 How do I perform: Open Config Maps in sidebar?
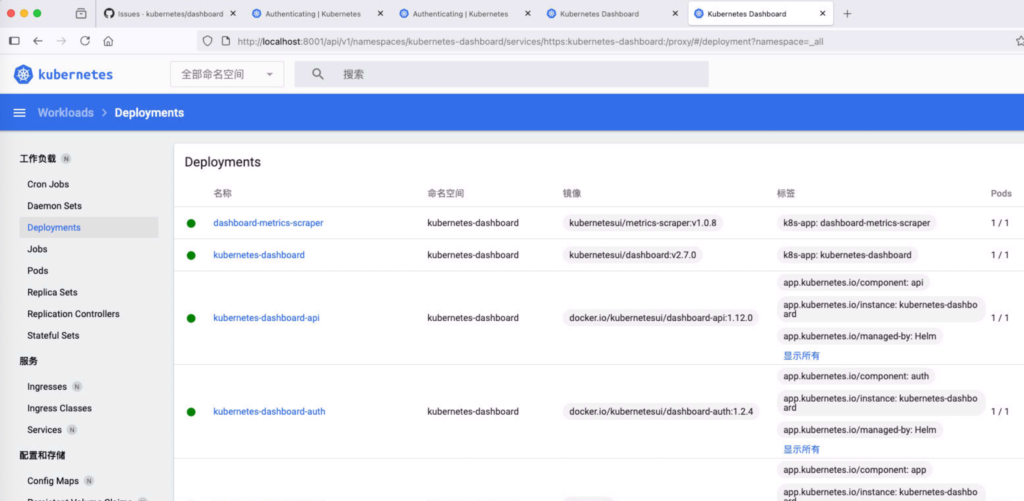(53, 481)
